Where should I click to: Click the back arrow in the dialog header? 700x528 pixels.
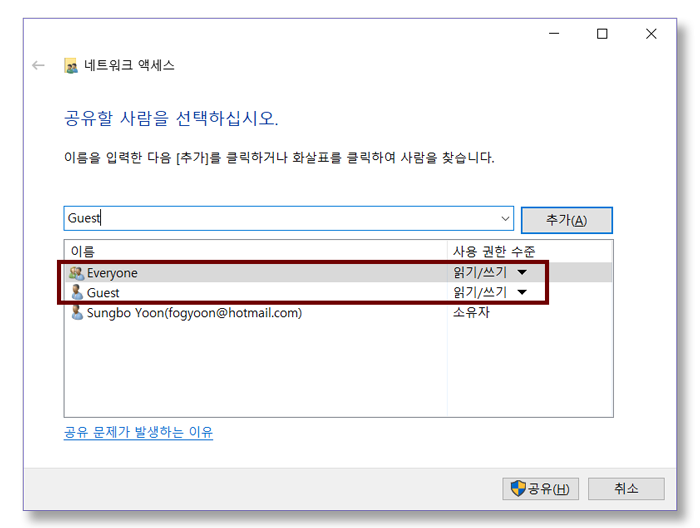tap(39, 65)
